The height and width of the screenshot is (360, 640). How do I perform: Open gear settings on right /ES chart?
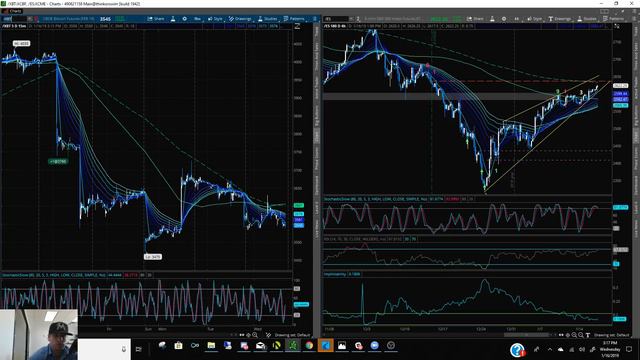coord(504,19)
